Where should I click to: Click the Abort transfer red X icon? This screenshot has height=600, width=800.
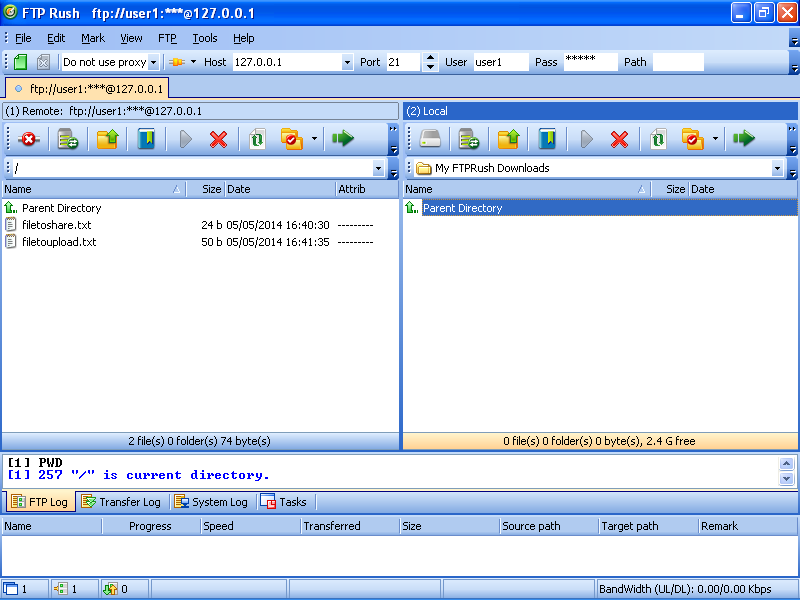(218, 140)
